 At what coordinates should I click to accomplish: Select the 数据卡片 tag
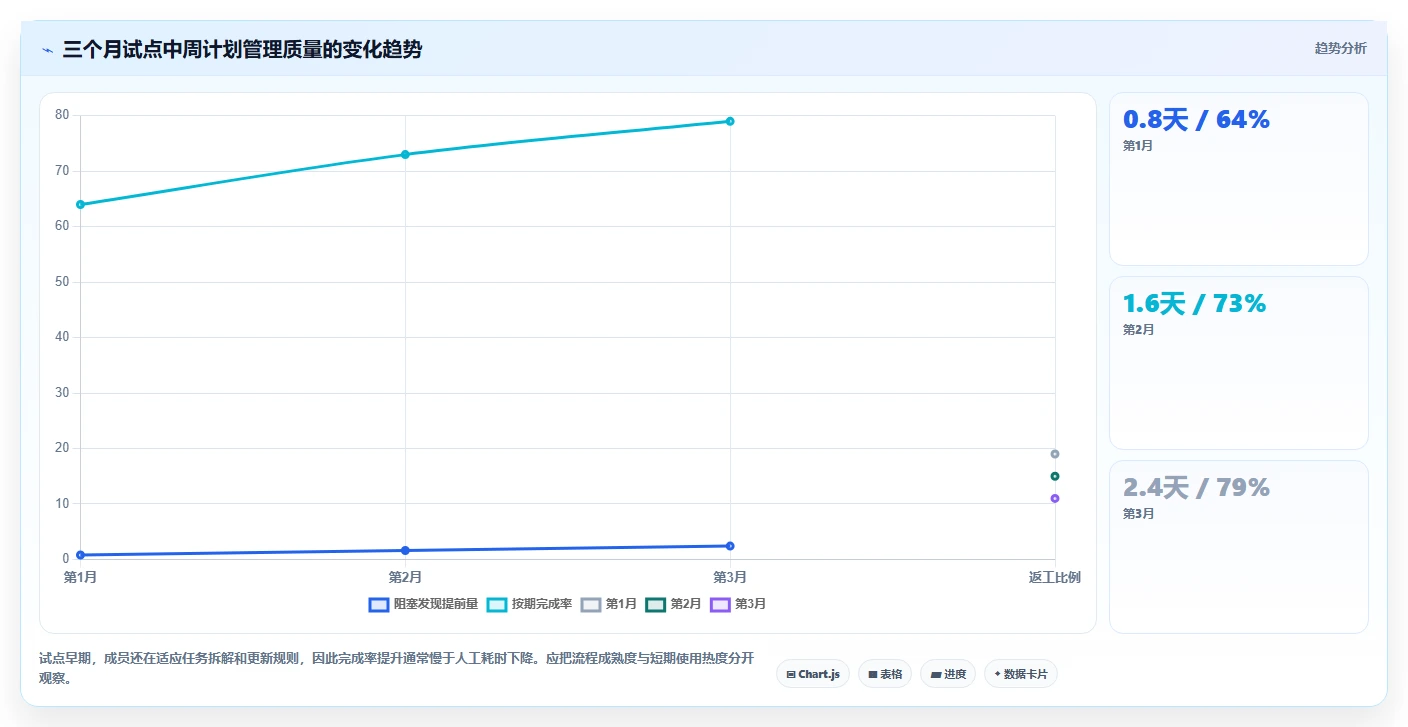[1021, 674]
